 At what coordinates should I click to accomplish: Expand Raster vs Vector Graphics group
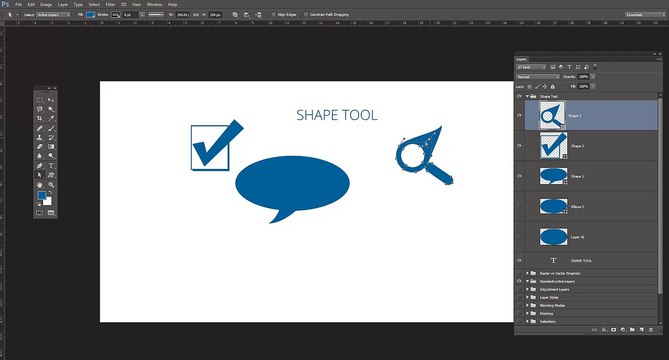click(x=527, y=273)
